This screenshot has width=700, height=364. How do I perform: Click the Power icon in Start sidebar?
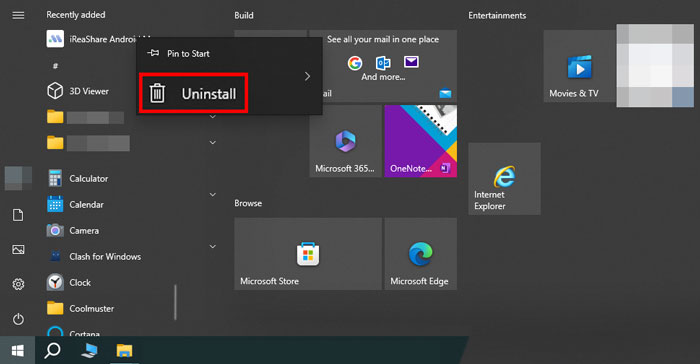coord(18,319)
